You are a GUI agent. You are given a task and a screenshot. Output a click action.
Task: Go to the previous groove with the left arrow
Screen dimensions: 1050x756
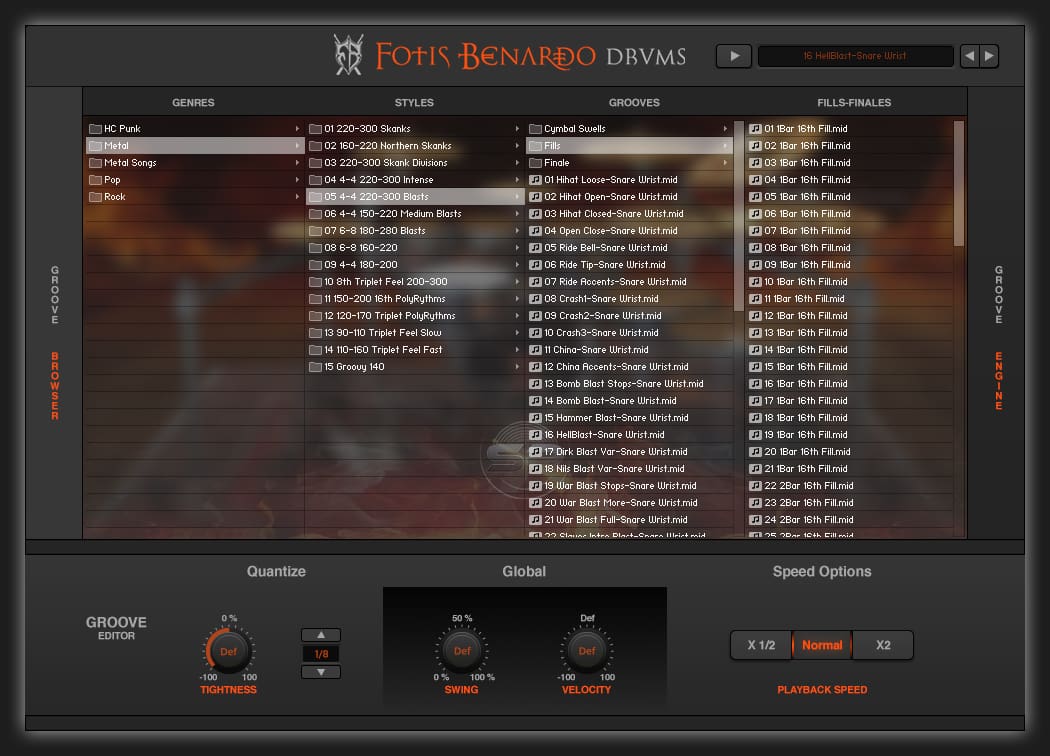tap(970, 56)
